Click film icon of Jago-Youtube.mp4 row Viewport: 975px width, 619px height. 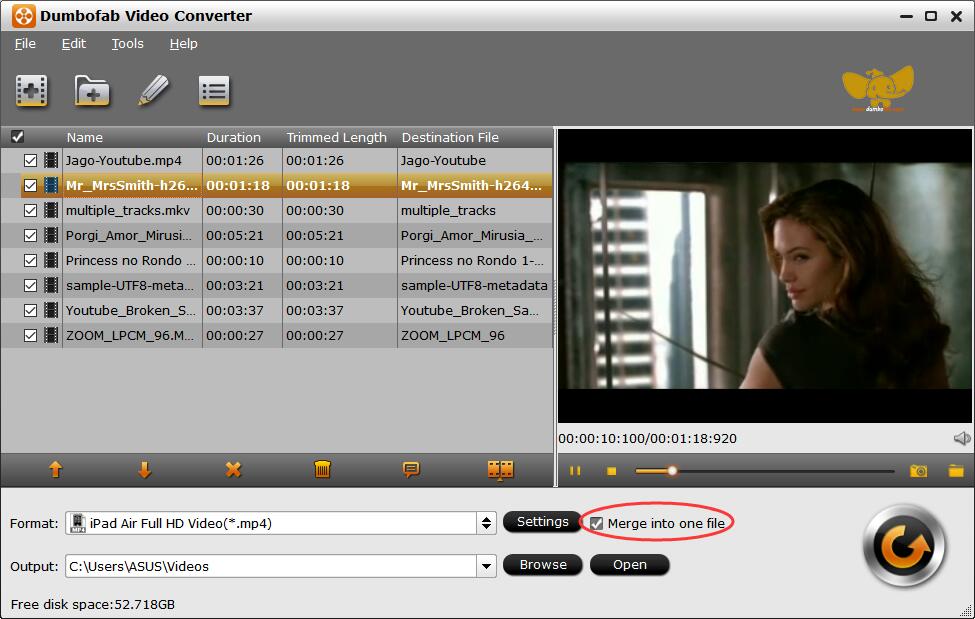point(51,161)
